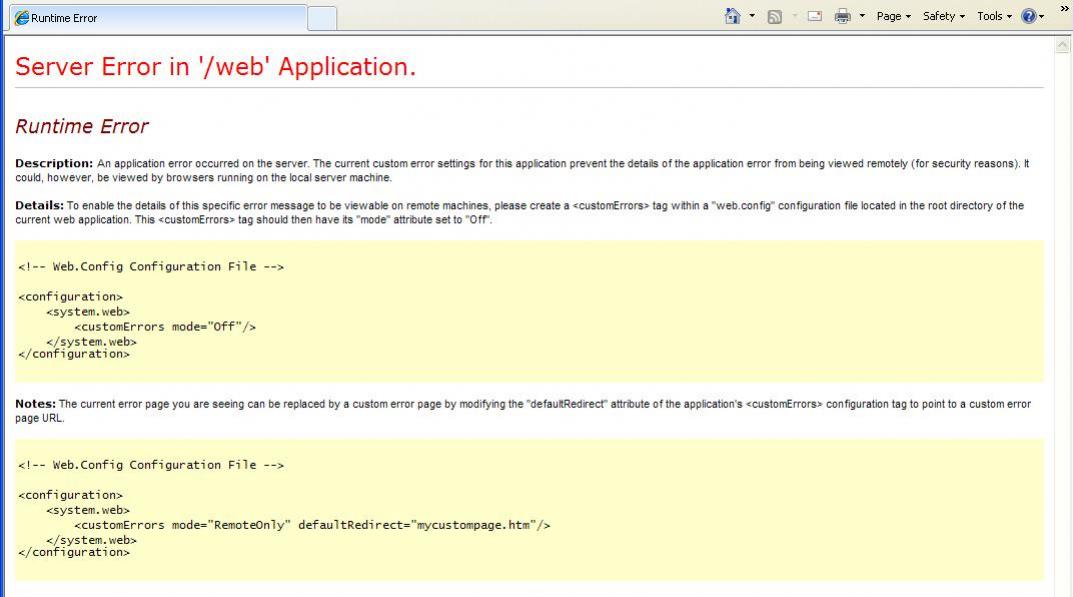Click the customErrors mode="Off" code line

165,327
